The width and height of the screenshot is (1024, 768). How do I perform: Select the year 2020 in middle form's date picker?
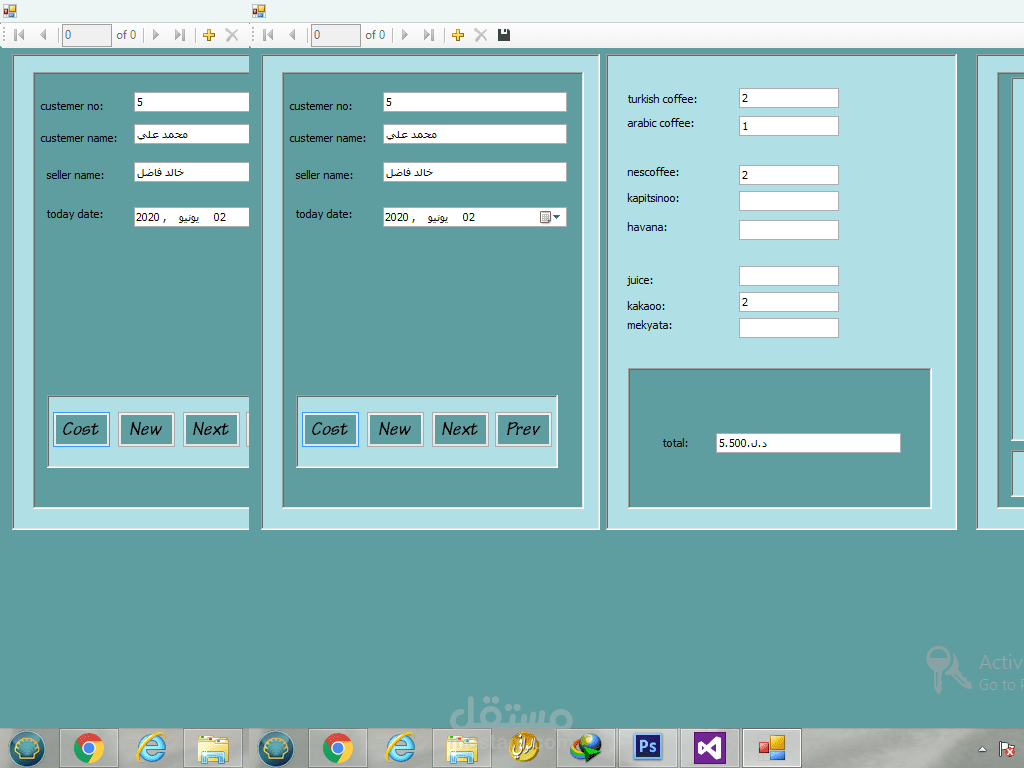tap(396, 217)
